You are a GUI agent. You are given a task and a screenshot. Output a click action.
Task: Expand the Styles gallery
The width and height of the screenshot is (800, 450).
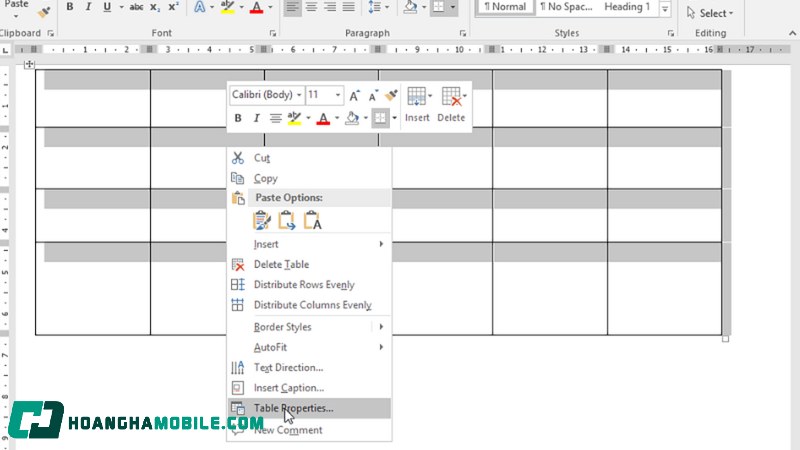(x=665, y=9)
